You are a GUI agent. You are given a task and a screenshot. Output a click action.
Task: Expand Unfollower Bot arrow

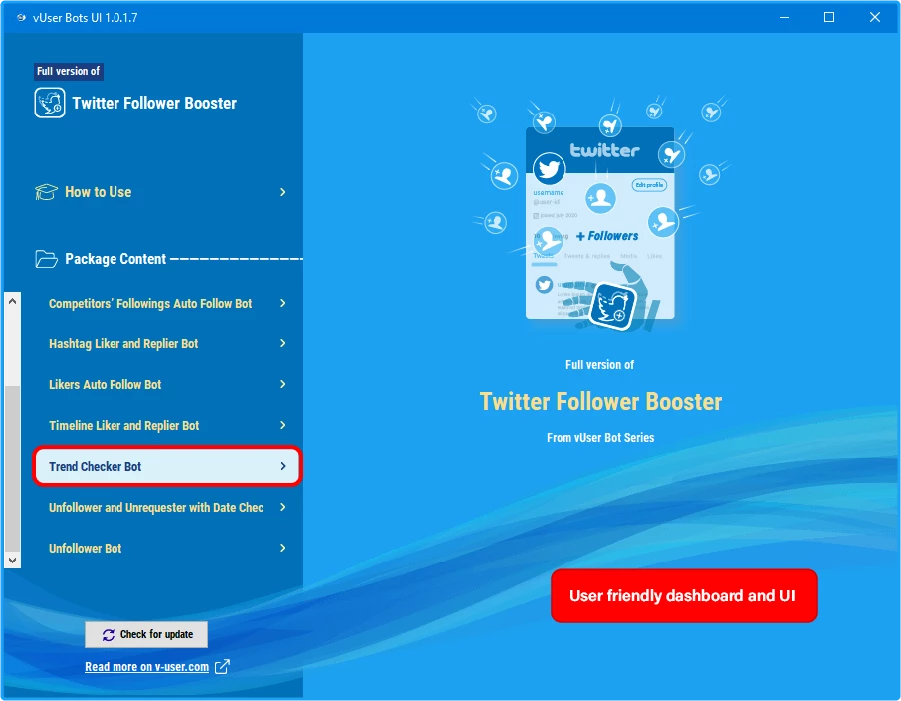[x=282, y=548]
